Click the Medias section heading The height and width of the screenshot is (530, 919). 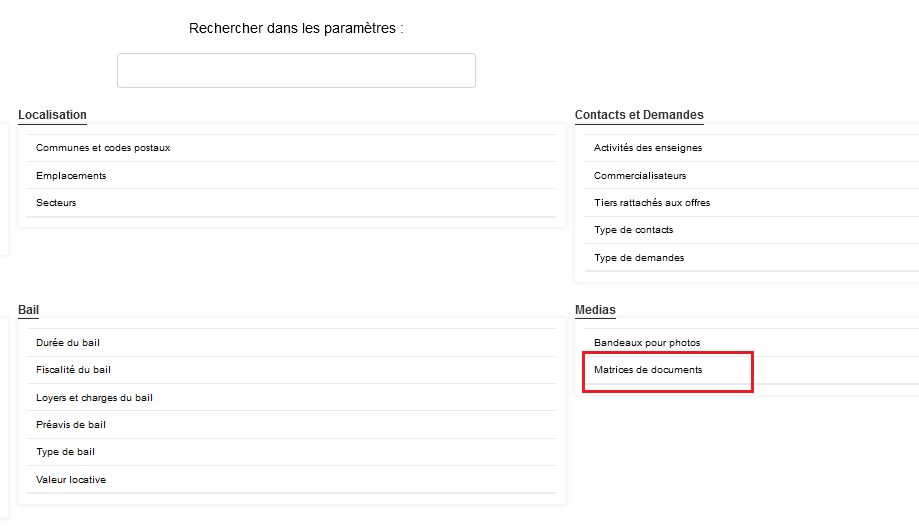(x=595, y=310)
